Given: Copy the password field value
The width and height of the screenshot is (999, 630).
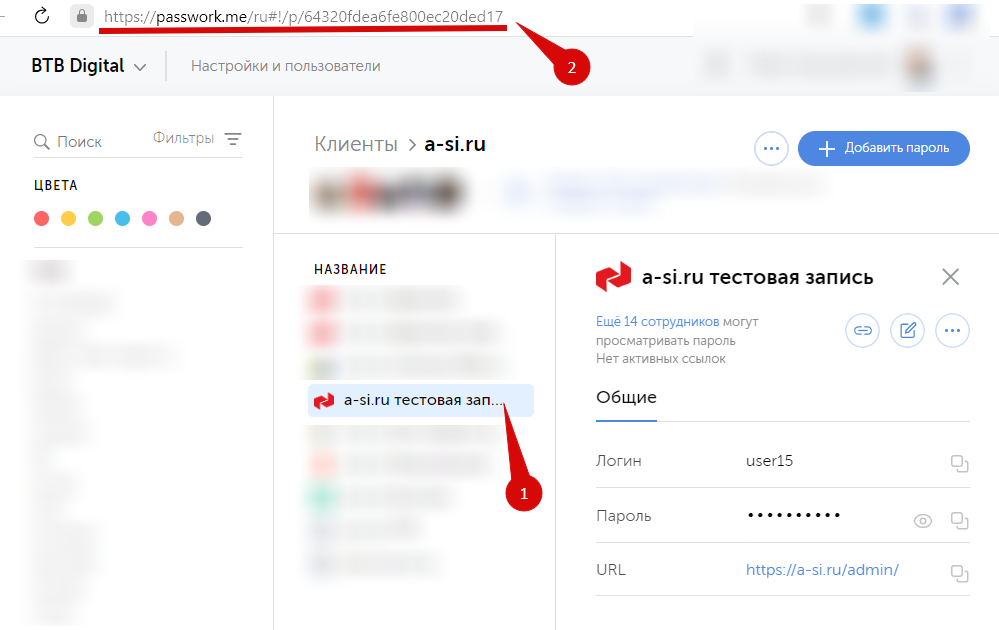Looking at the screenshot, I should tap(959, 520).
